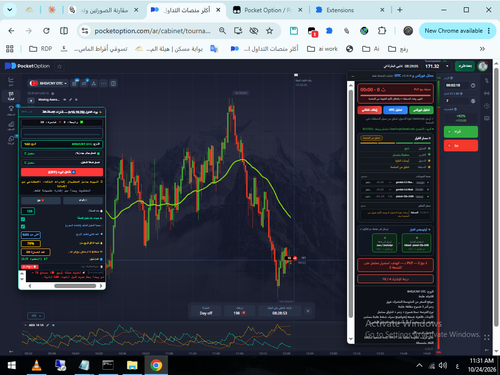The height and width of the screenshot is (375, 500).
Task: Click the Chrome extensions puzzle icon
Action: point(382,31)
